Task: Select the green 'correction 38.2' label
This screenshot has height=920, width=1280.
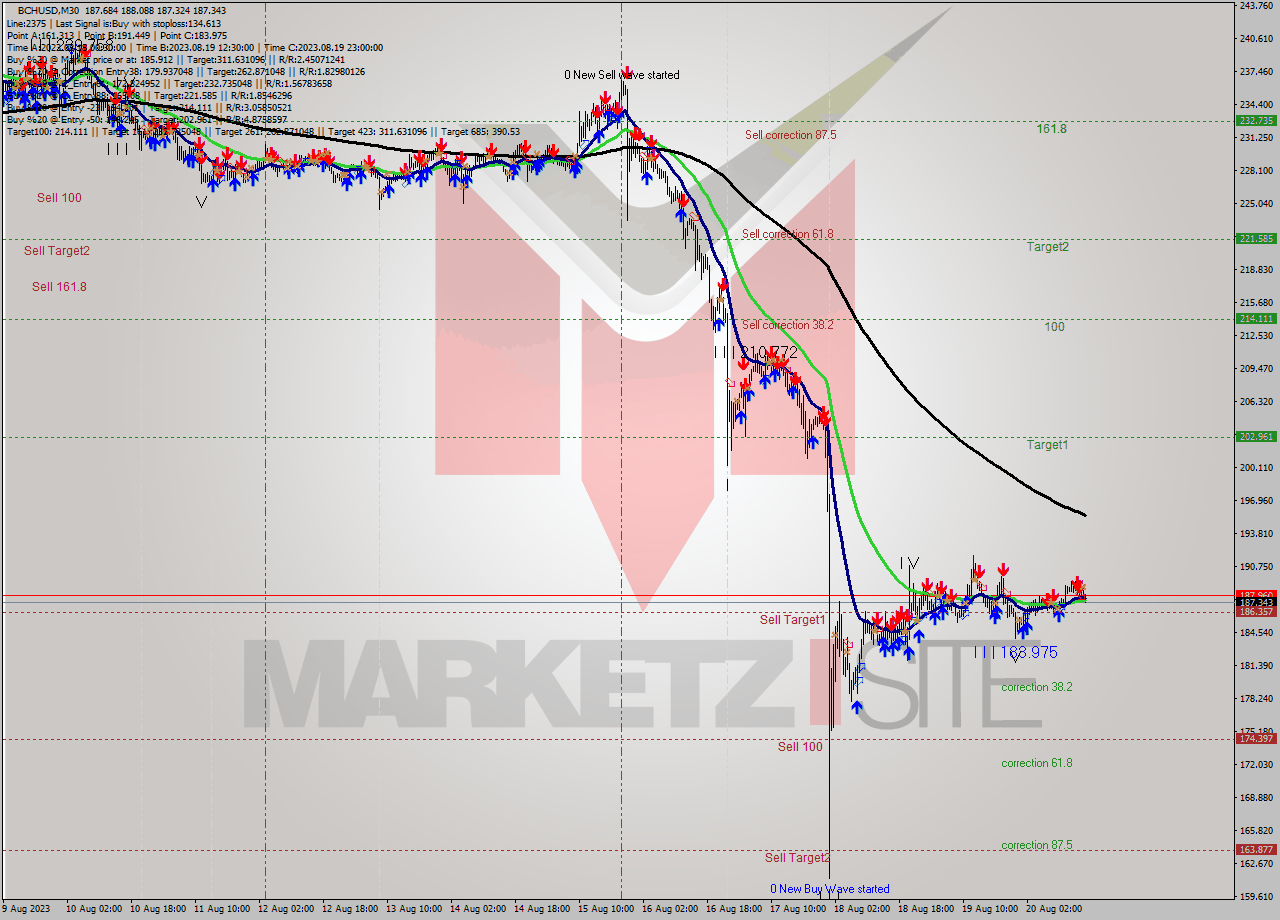Action: click(1037, 687)
